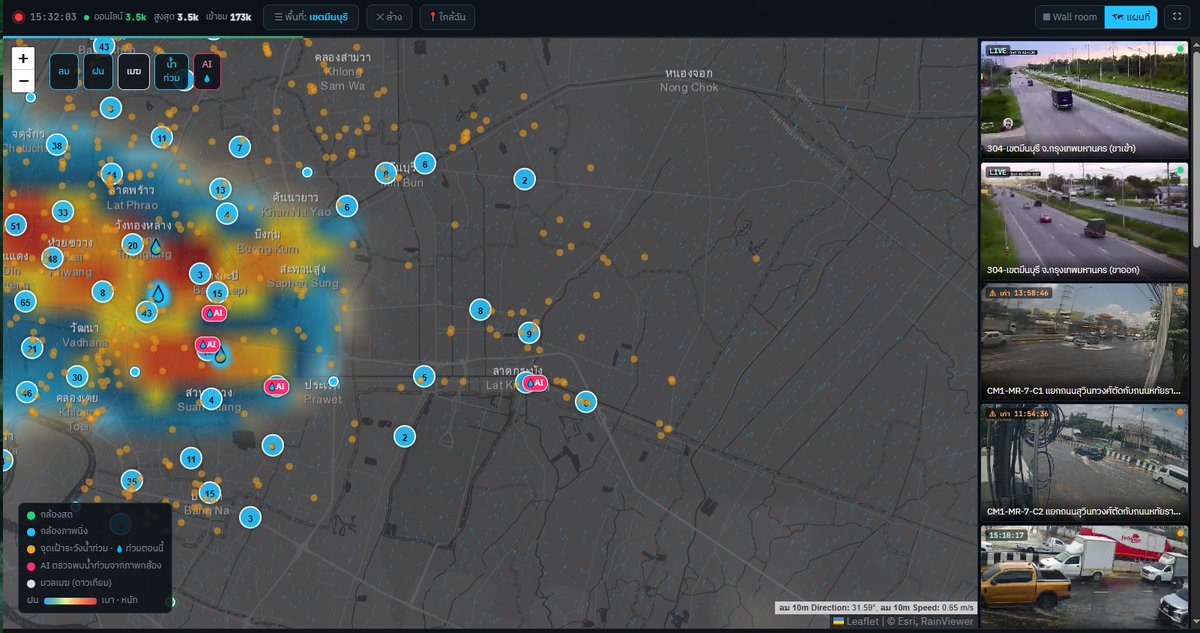
Task: Toggle the cloud (เมฆ) map layer
Action: [132, 71]
